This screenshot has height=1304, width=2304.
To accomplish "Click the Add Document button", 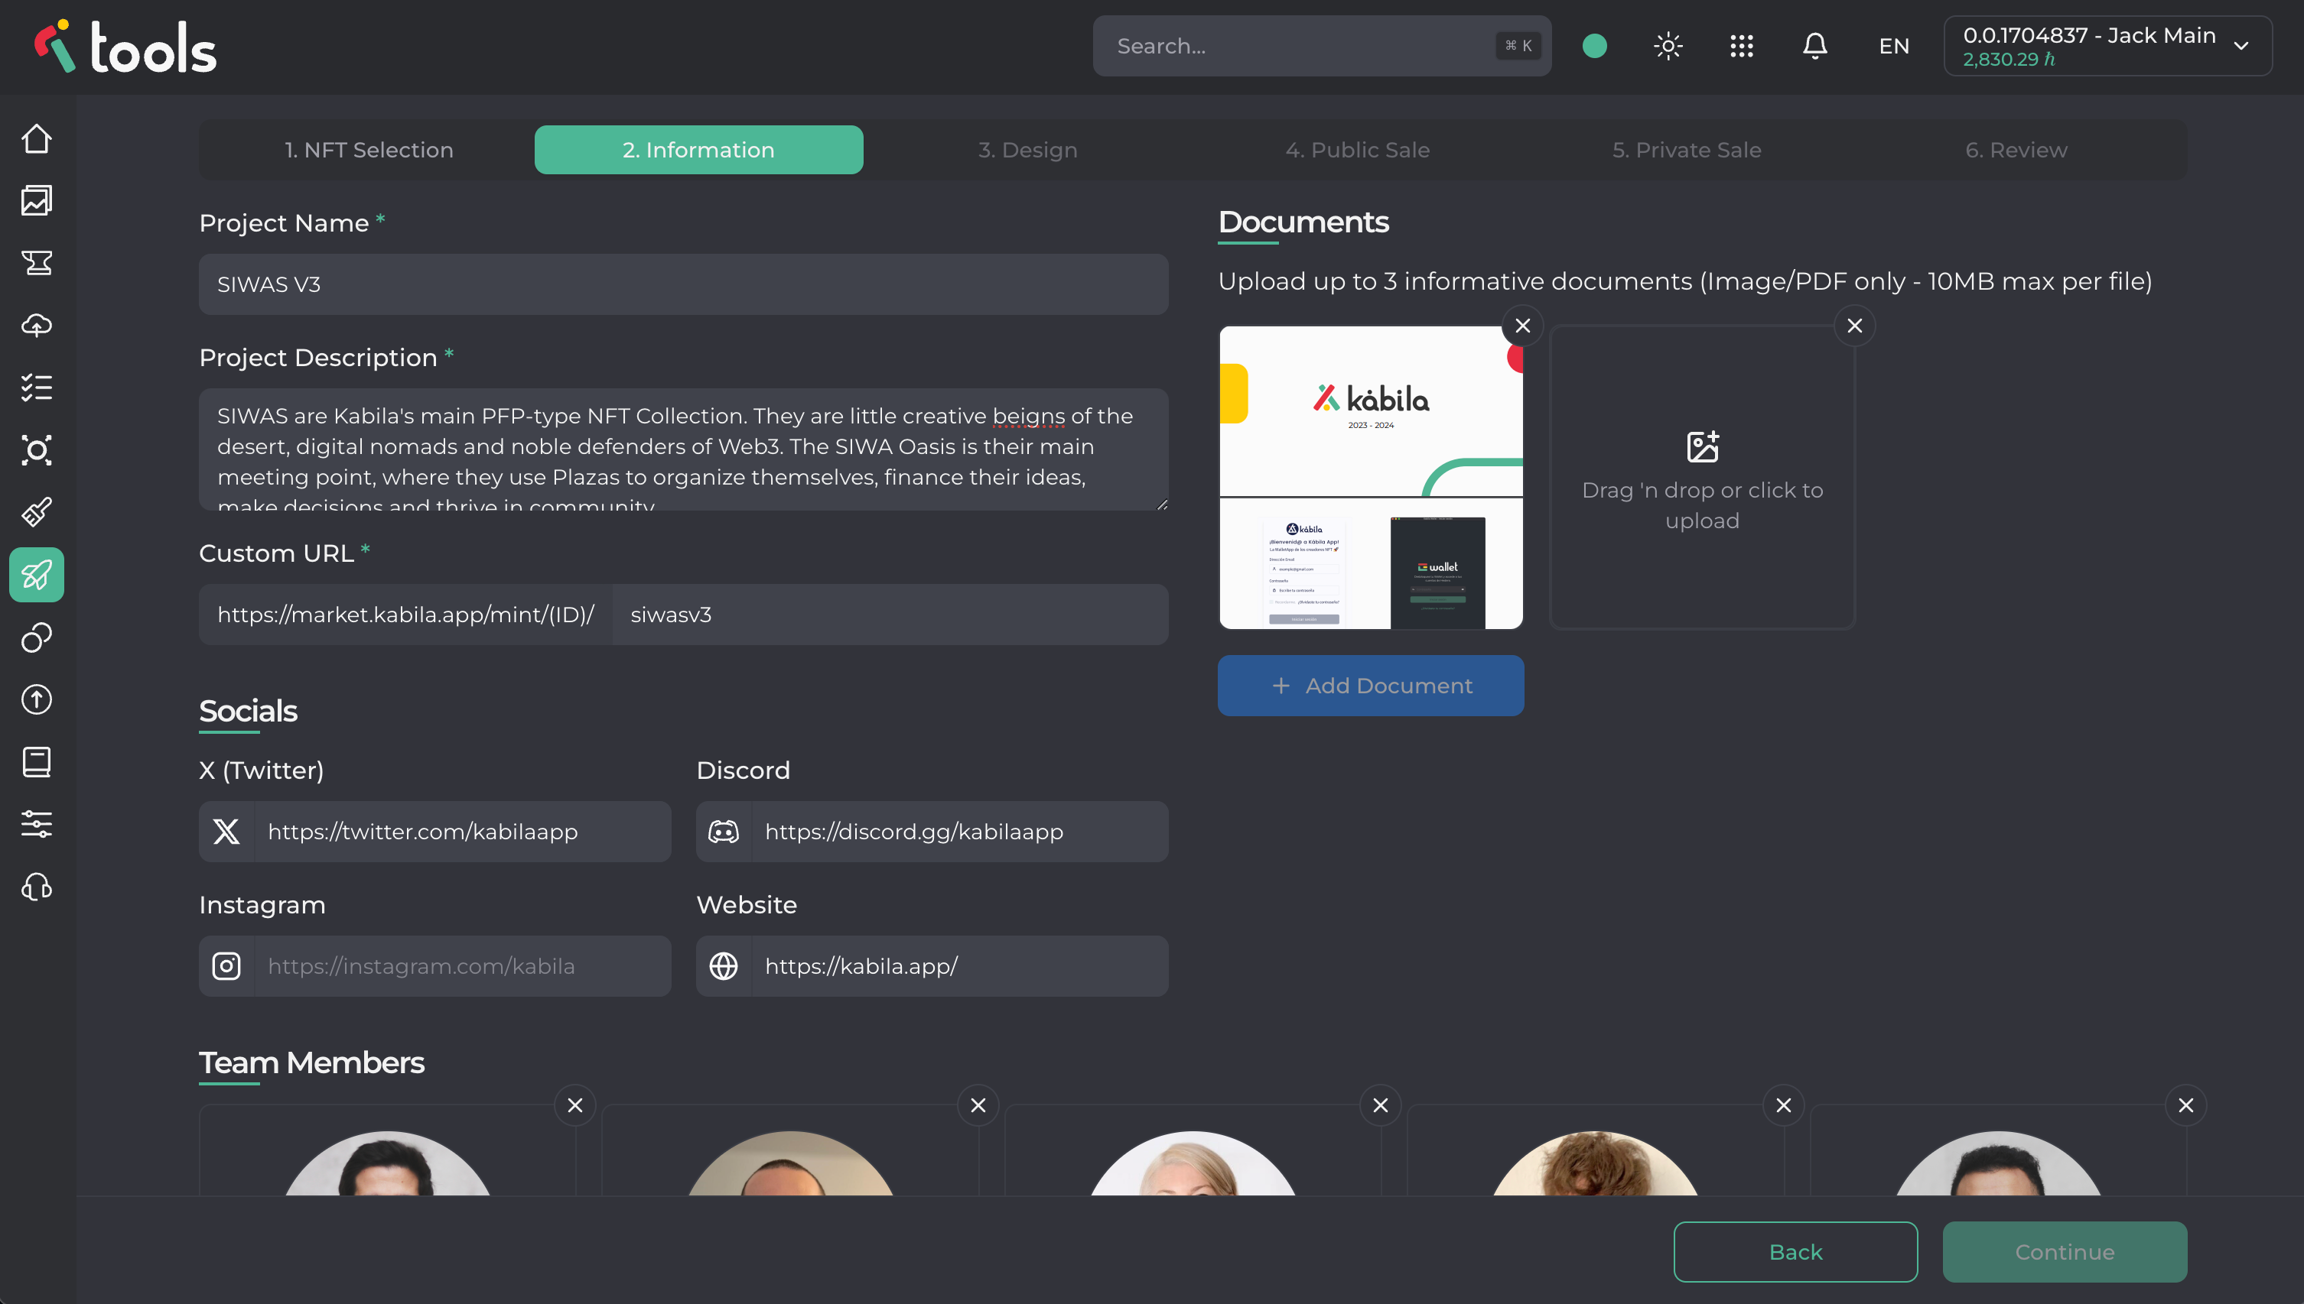I will (x=1371, y=686).
